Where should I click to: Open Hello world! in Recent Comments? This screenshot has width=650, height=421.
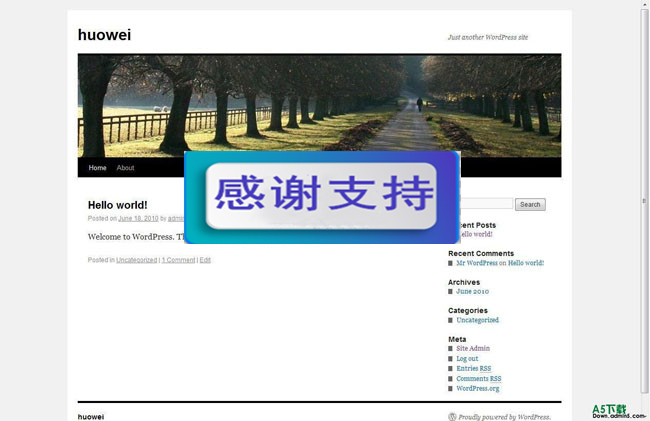(526, 263)
